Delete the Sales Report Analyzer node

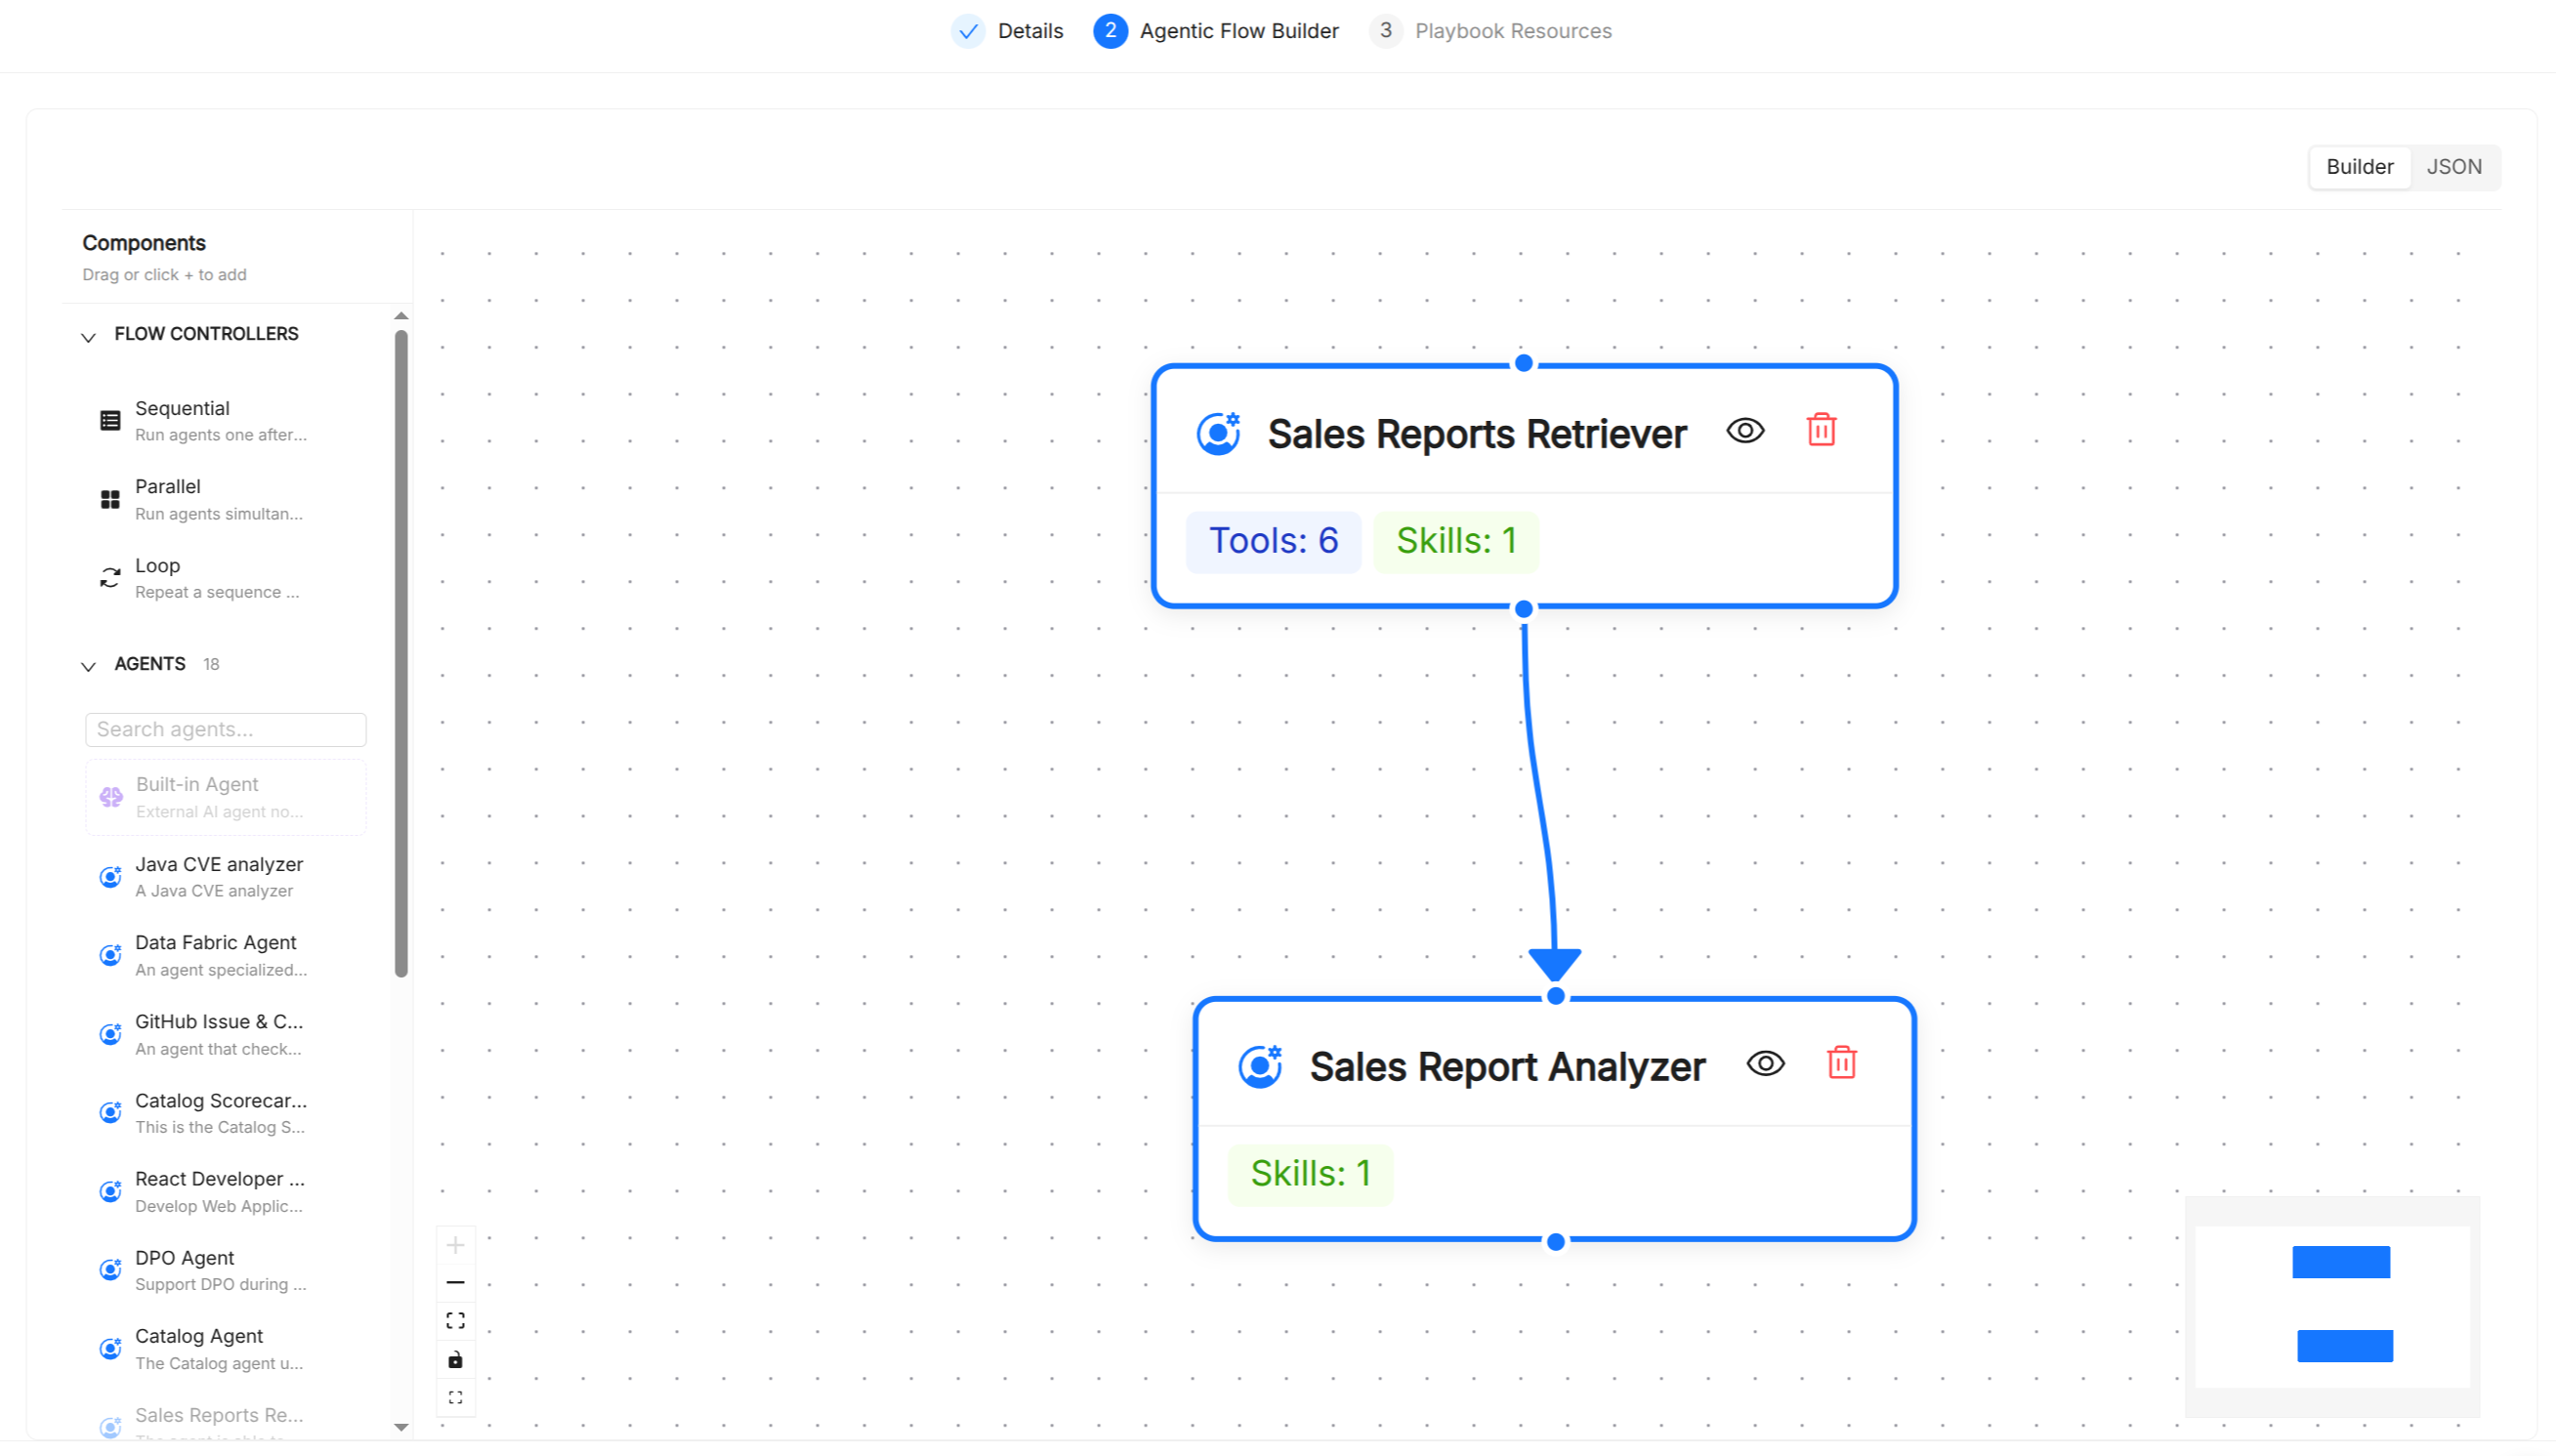(x=1841, y=1062)
